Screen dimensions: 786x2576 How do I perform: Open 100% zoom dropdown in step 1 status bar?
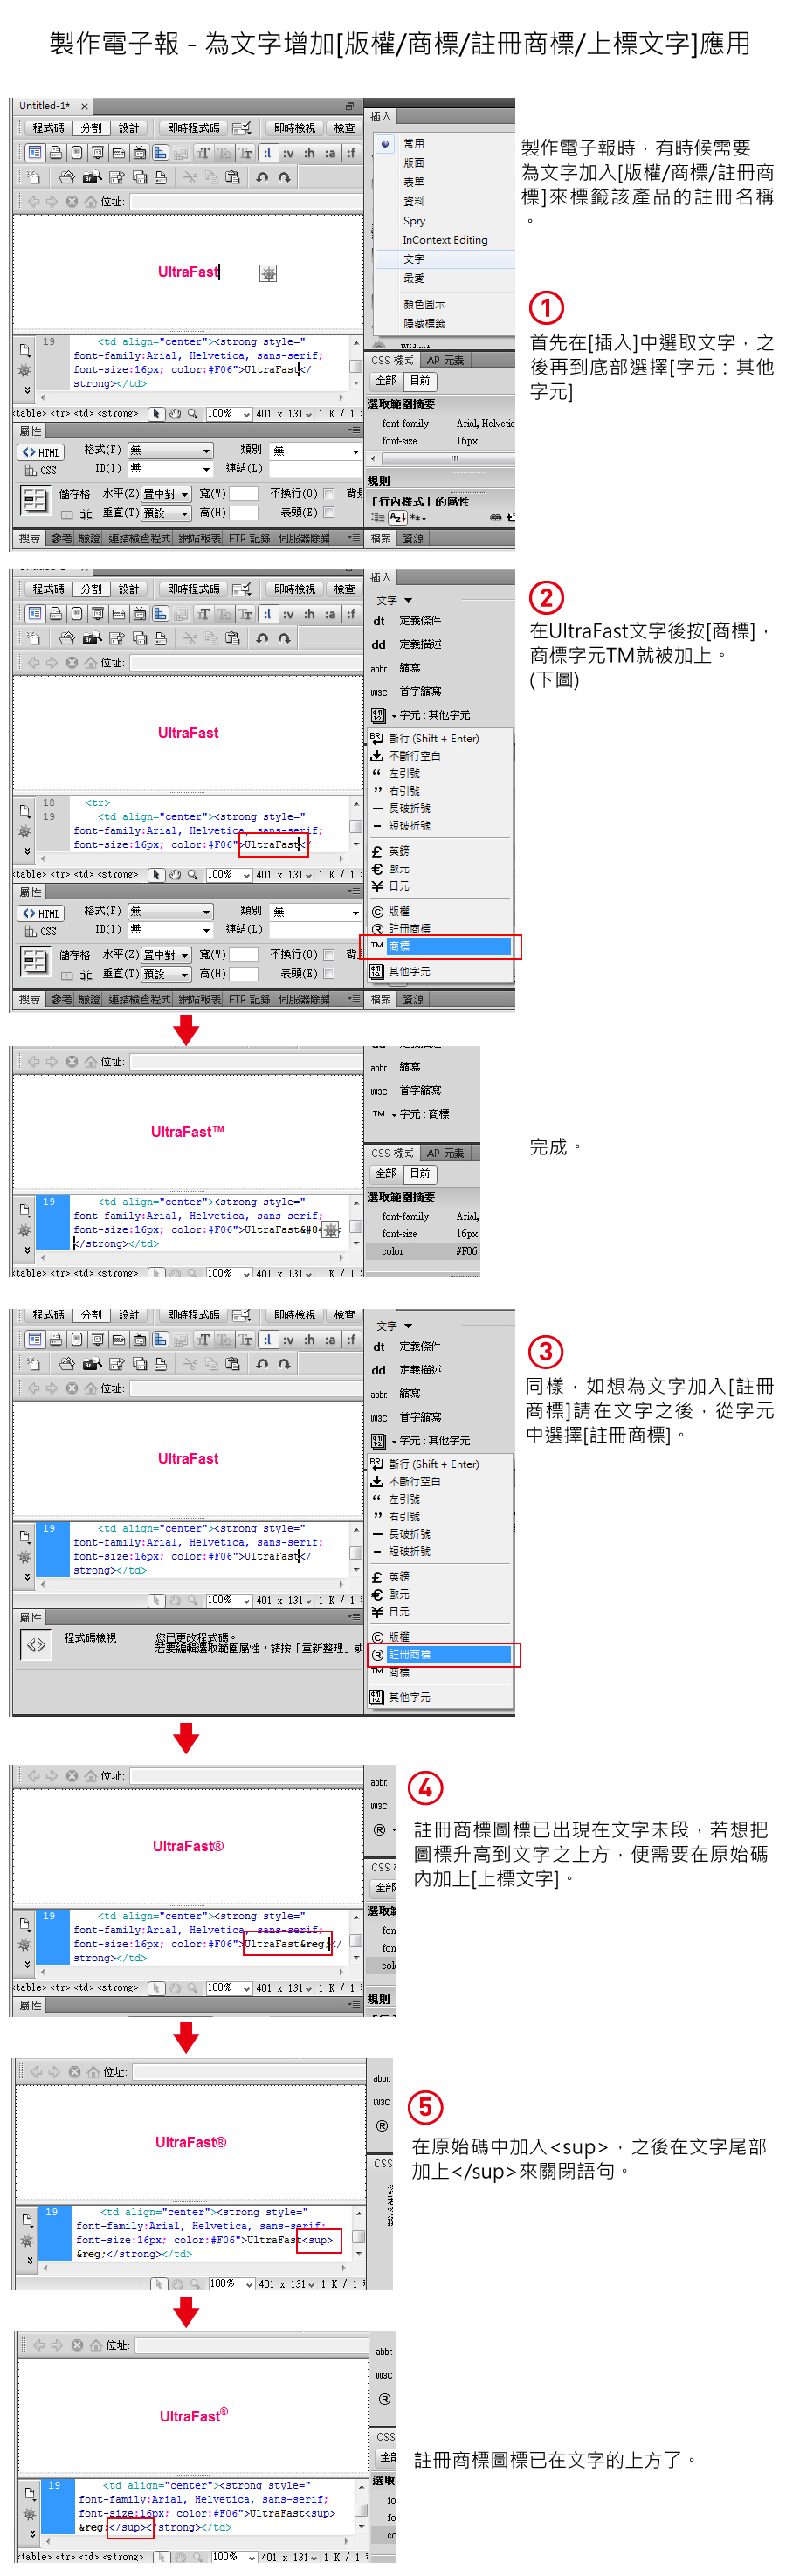(x=228, y=414)
